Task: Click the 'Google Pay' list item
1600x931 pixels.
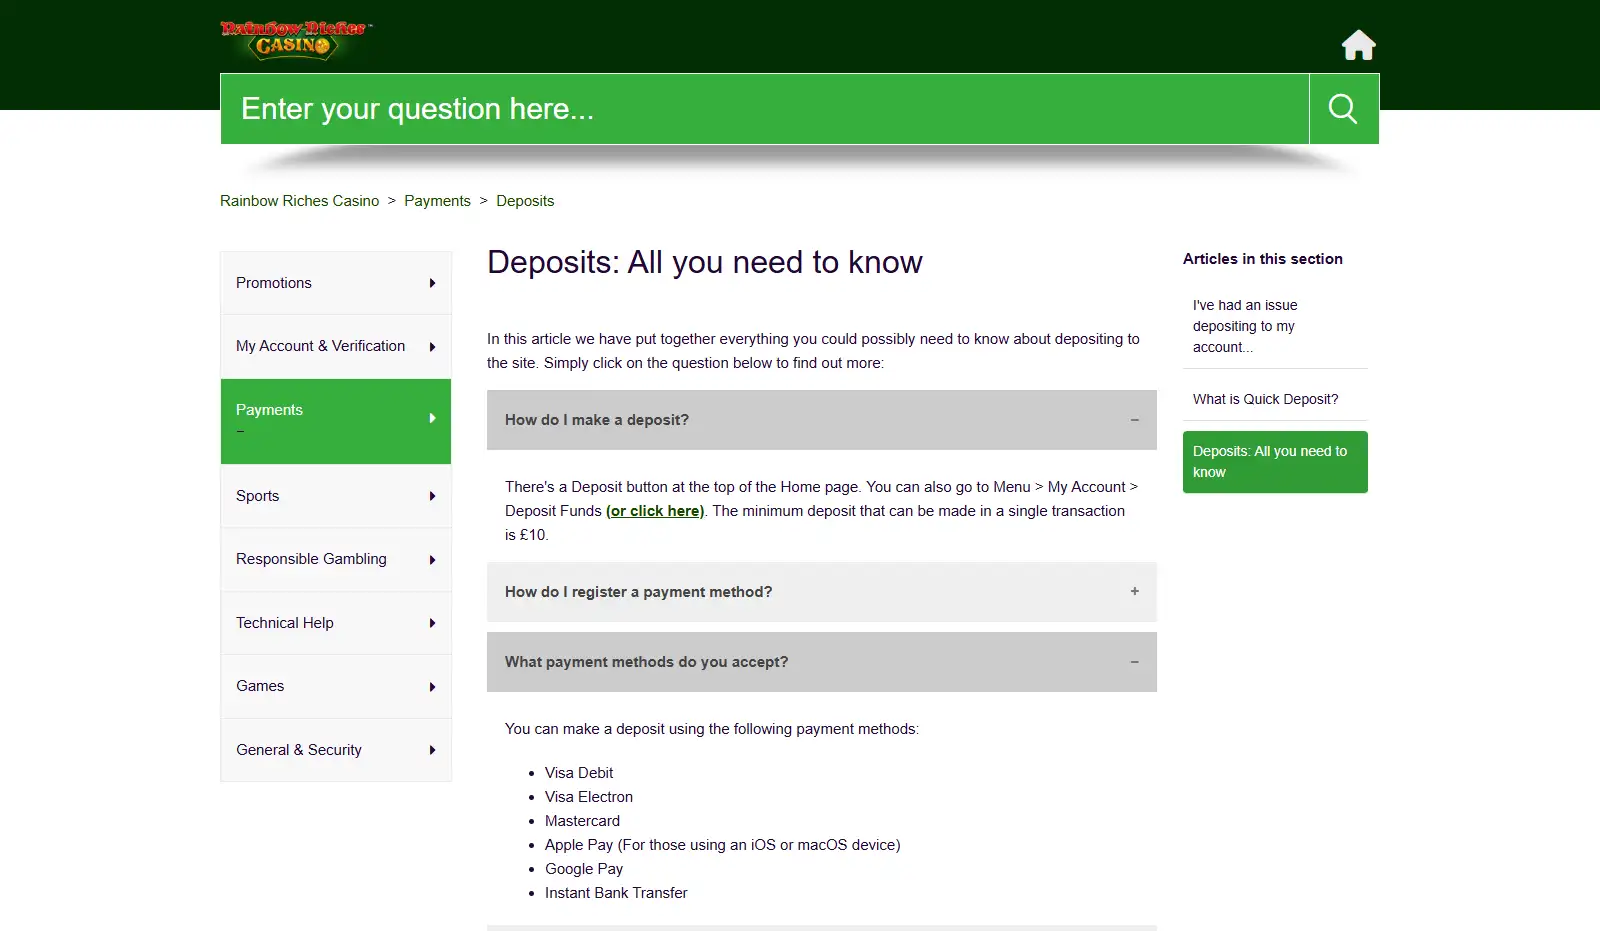Action: pyautogui.click(x=584, y=869)
